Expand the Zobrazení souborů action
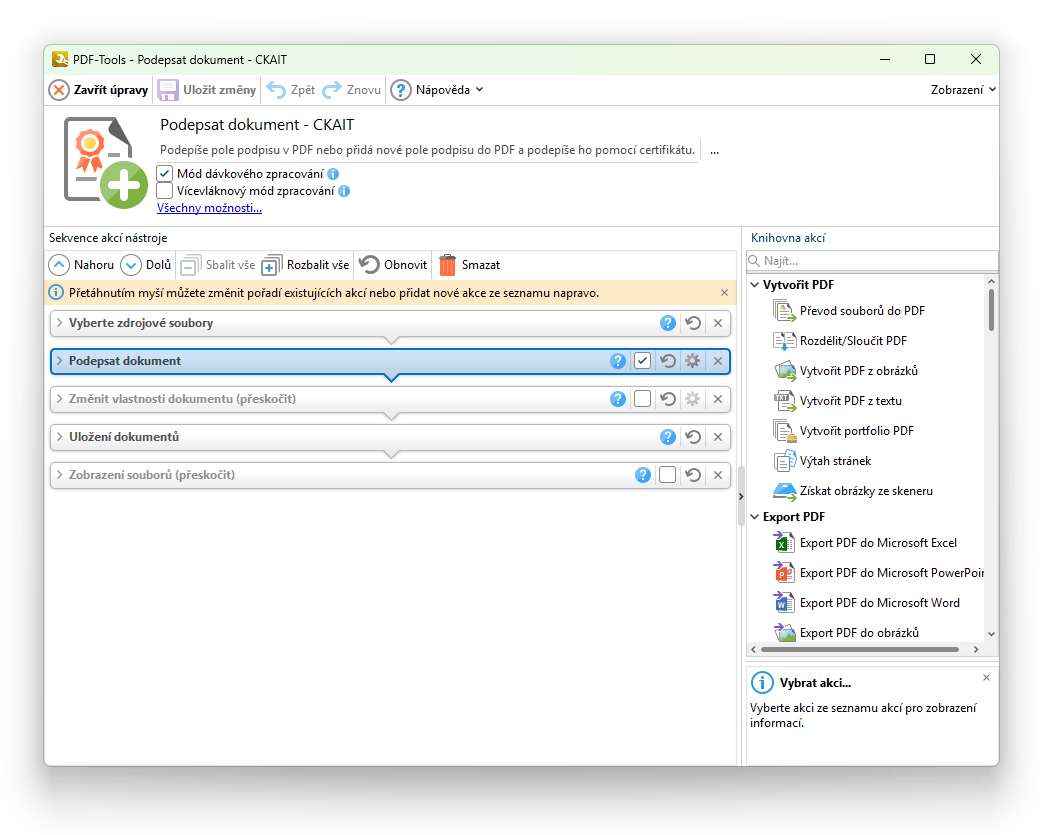 pos(60,474)
